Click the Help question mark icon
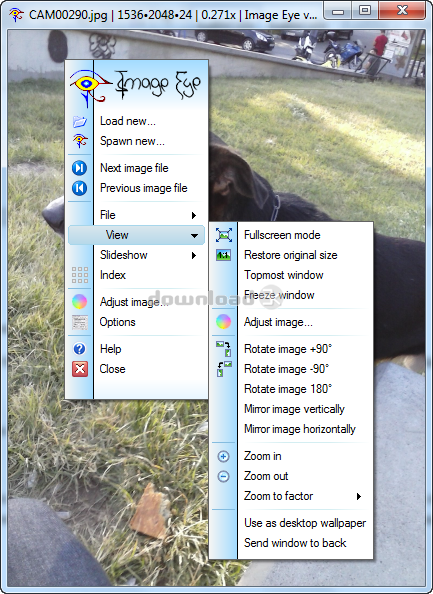Screen dimensions: 433x594 [80, 349]
